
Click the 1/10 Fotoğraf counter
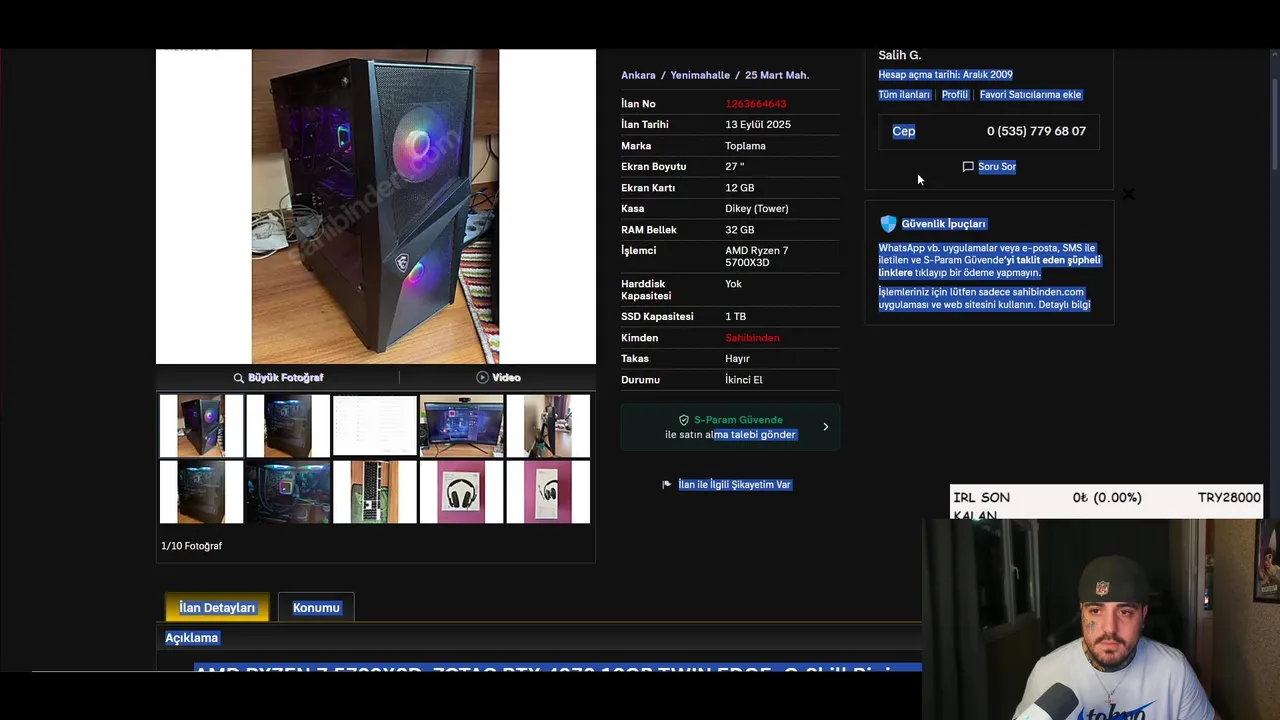(x=191, y=546)
